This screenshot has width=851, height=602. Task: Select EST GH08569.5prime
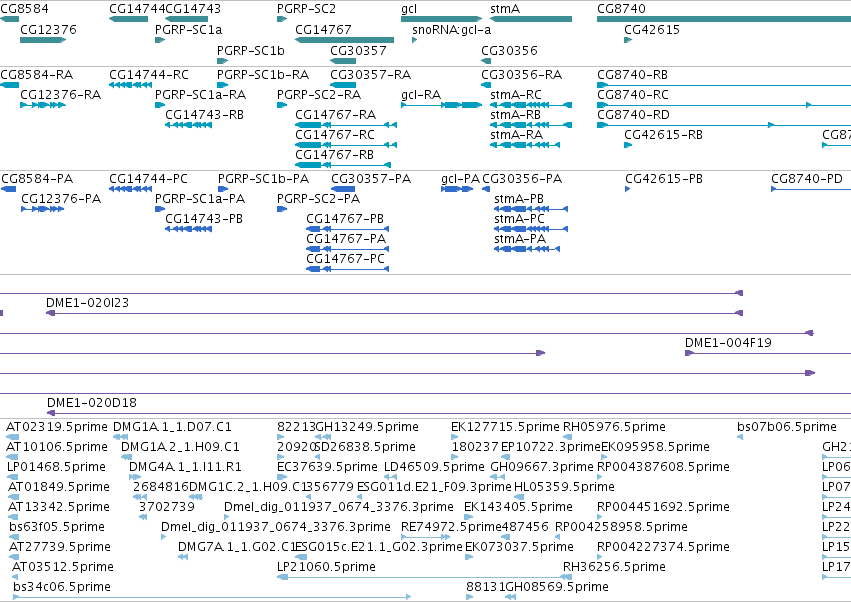[x=557, y=587]
